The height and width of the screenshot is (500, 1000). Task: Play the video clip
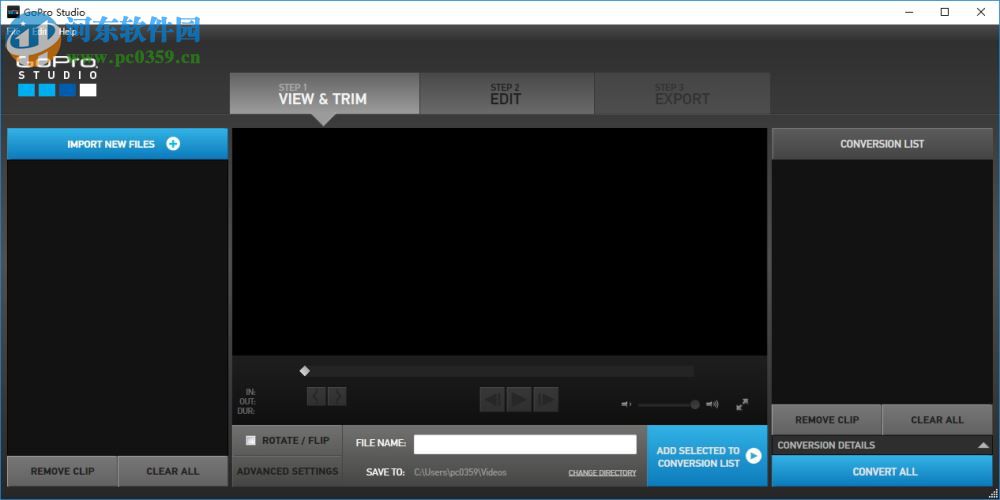click(519, 399)
